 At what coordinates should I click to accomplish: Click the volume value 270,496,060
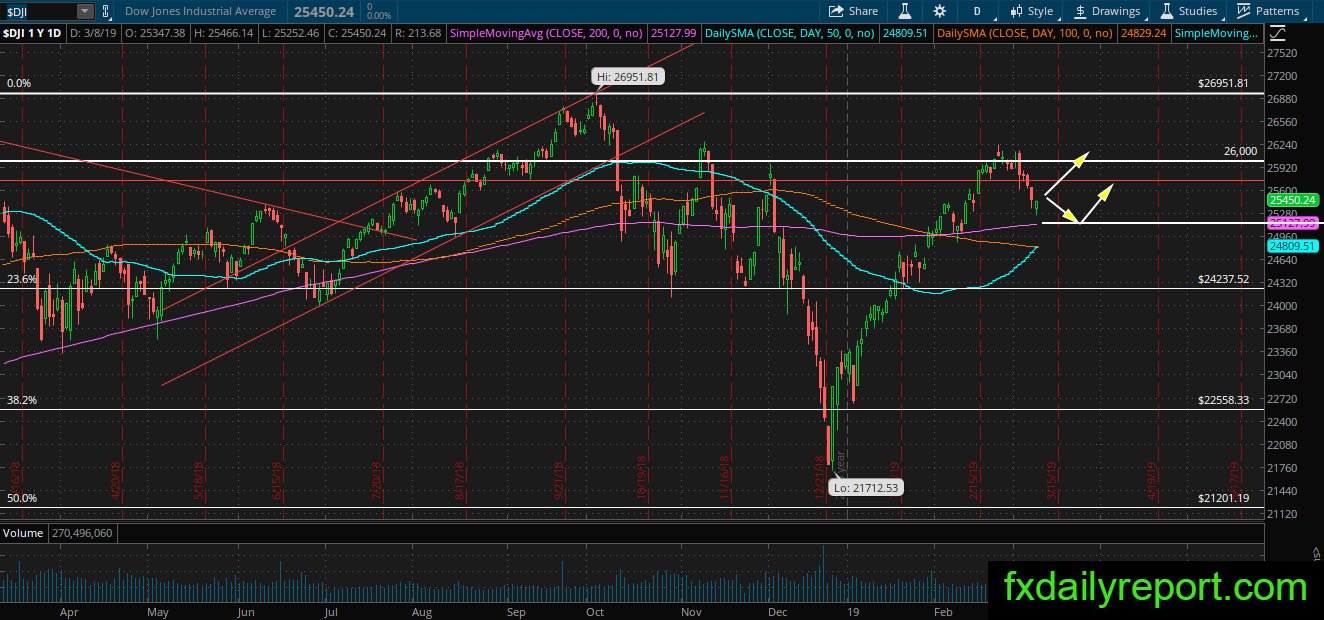point(82,533)
